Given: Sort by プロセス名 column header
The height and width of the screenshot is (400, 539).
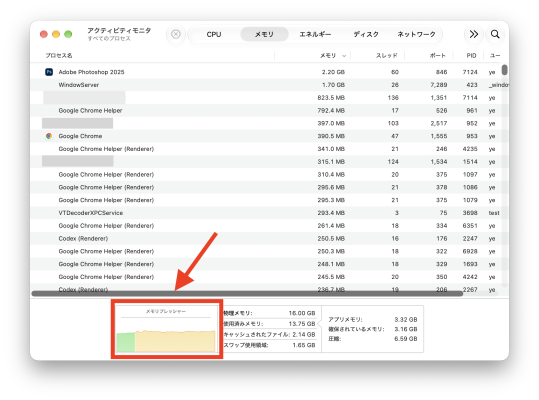Looking at the screenshot, I should pos(59,55).
